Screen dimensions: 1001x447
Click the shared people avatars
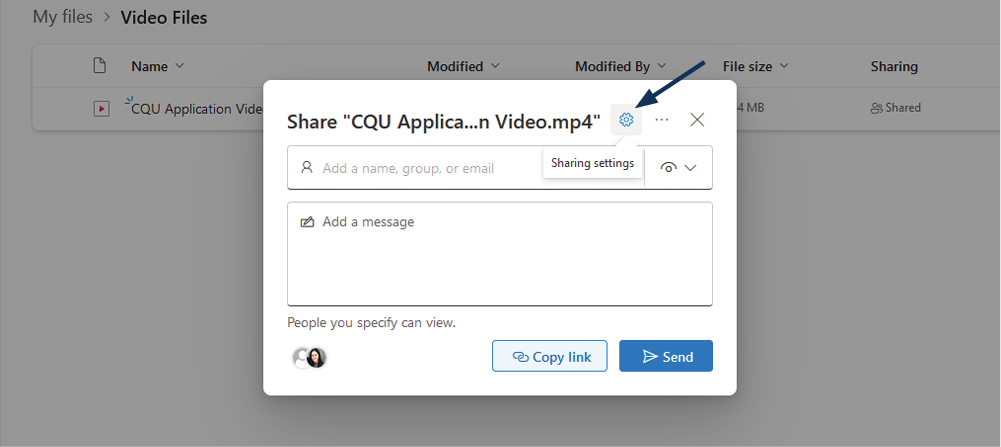coord(309,357)
